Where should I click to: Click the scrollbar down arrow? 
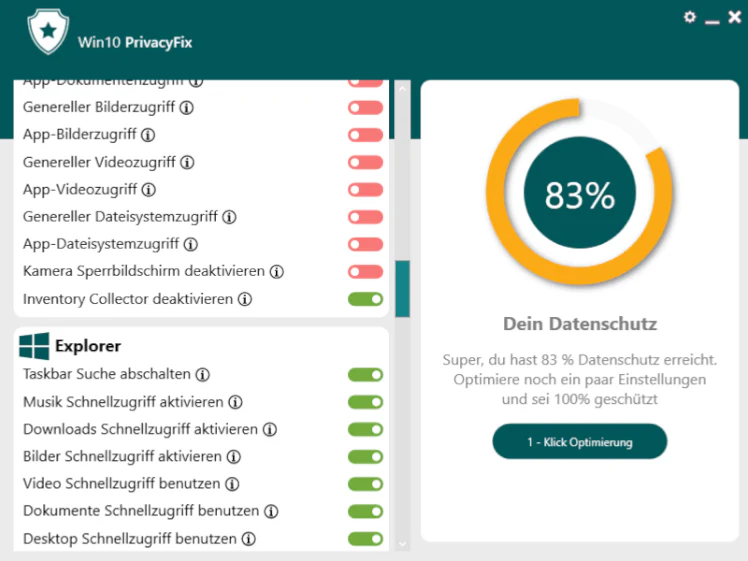(402, 544)
